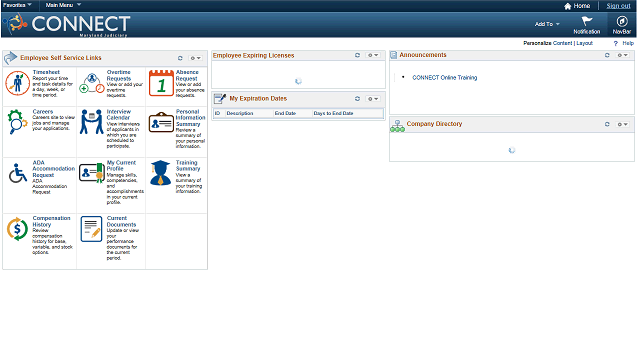Sort by Days to End Date header
The image size is (640, 360).
point(333,113)
